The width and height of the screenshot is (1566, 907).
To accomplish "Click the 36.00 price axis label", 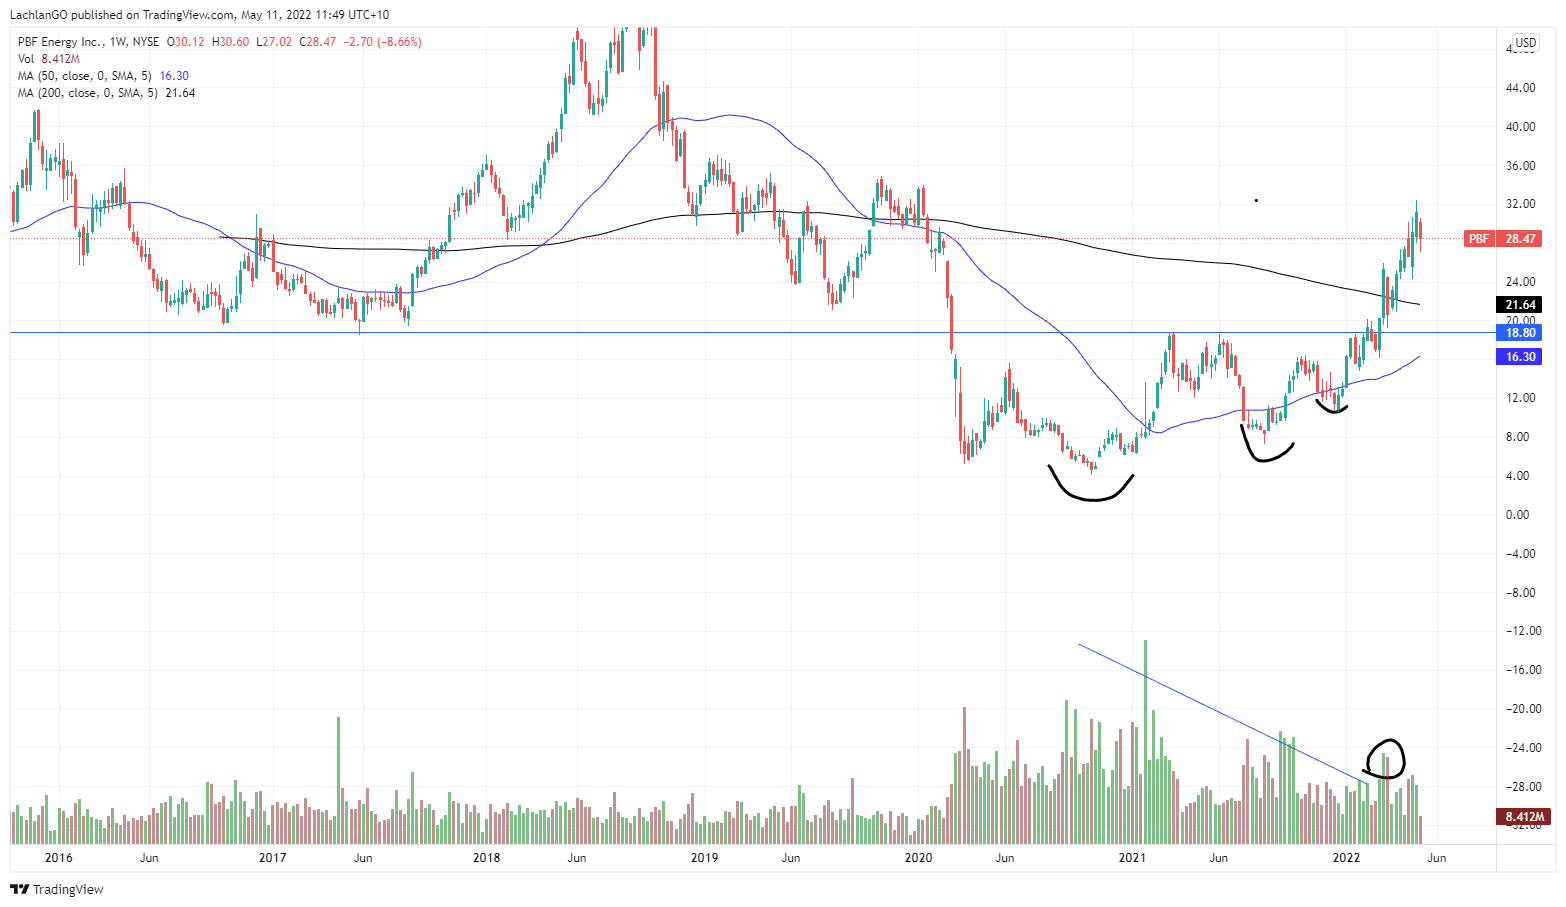I will (x=1520, y=166).
